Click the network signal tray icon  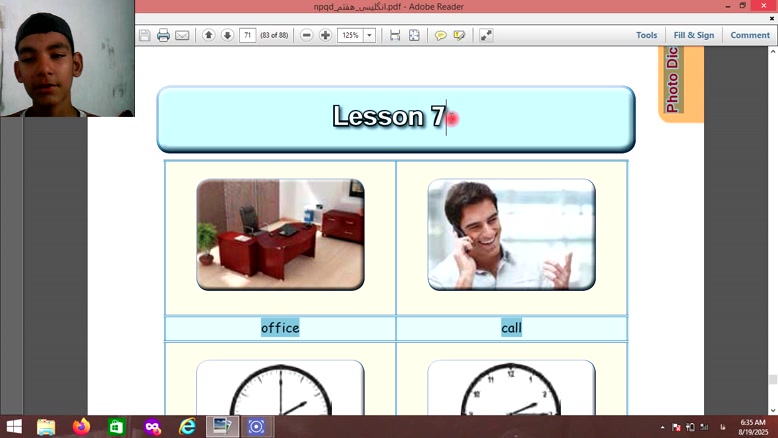click(x=704, y=427)
